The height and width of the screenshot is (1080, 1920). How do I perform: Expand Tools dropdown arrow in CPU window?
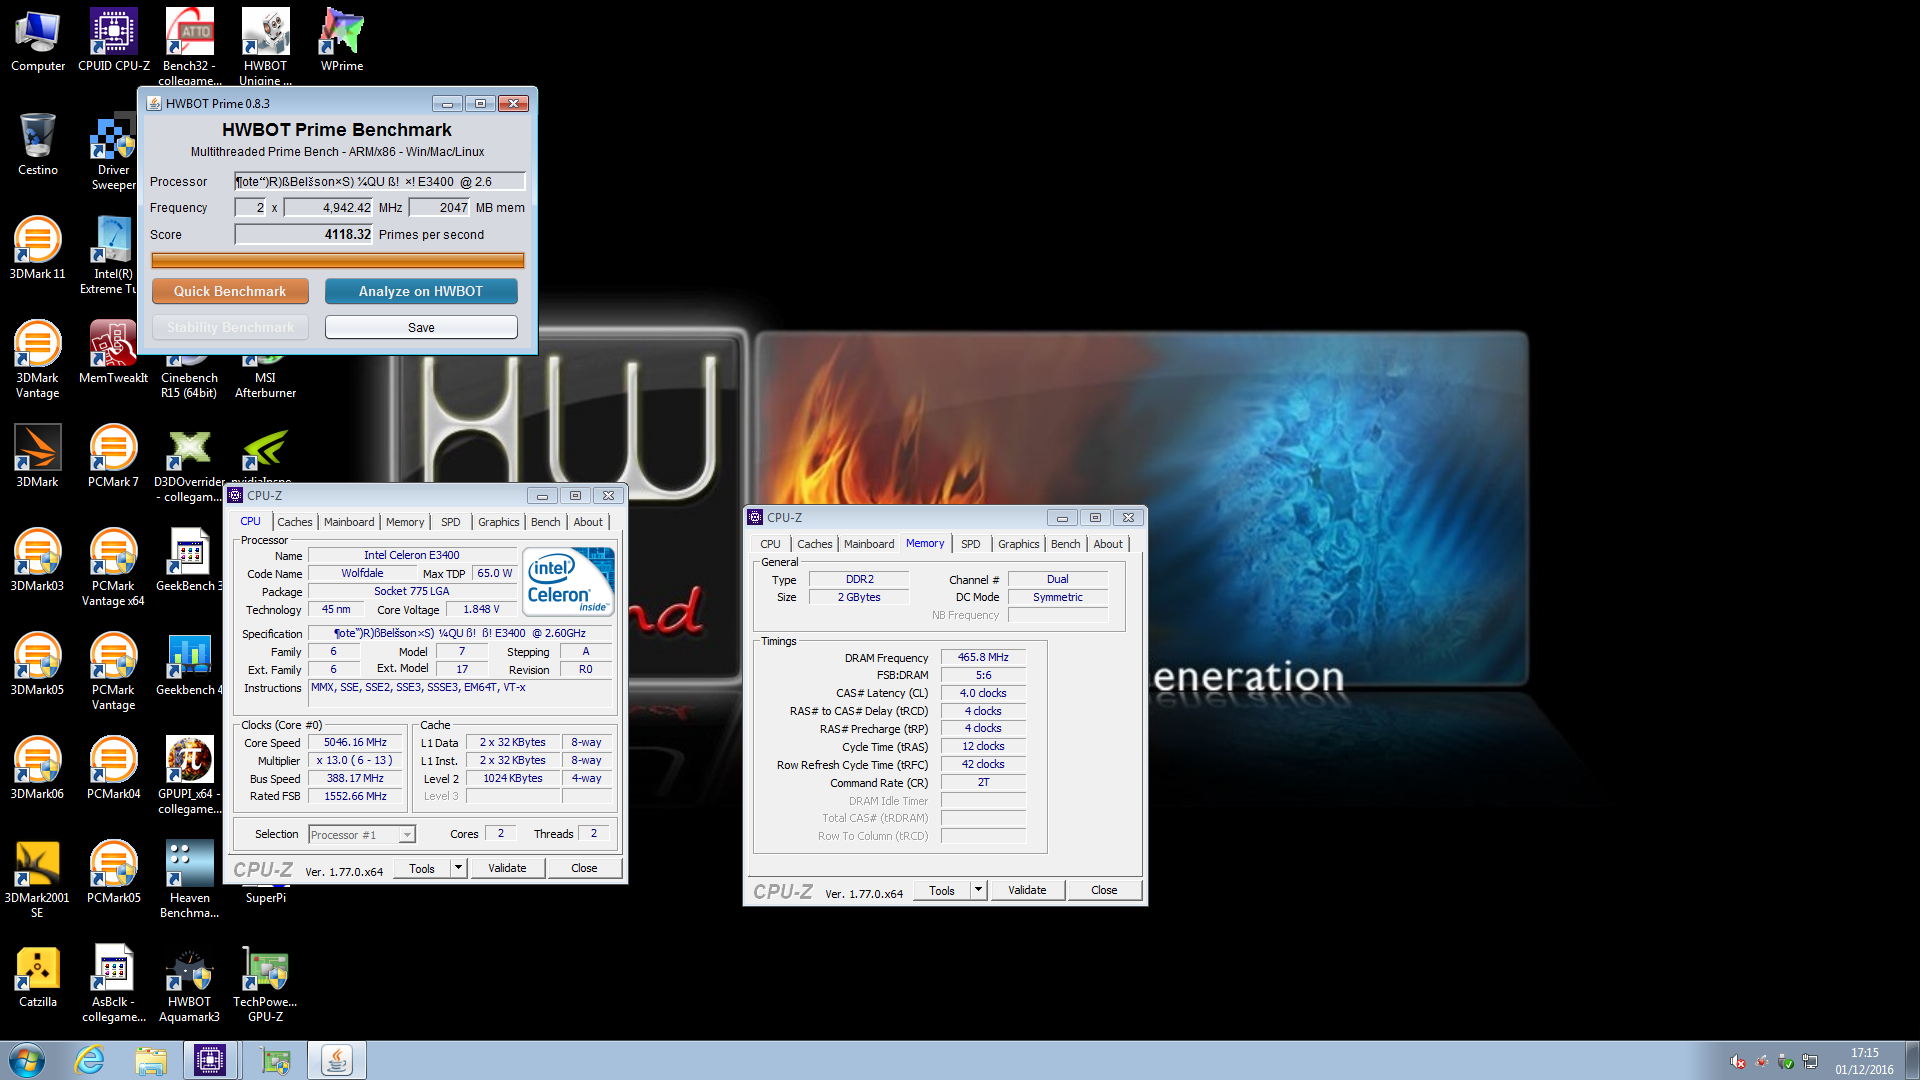coord(459,868)
